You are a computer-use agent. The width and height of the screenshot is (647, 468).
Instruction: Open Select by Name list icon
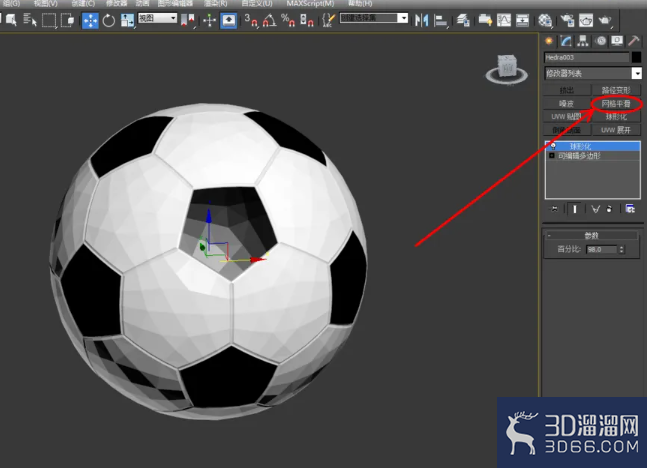[x=30, y=20]
